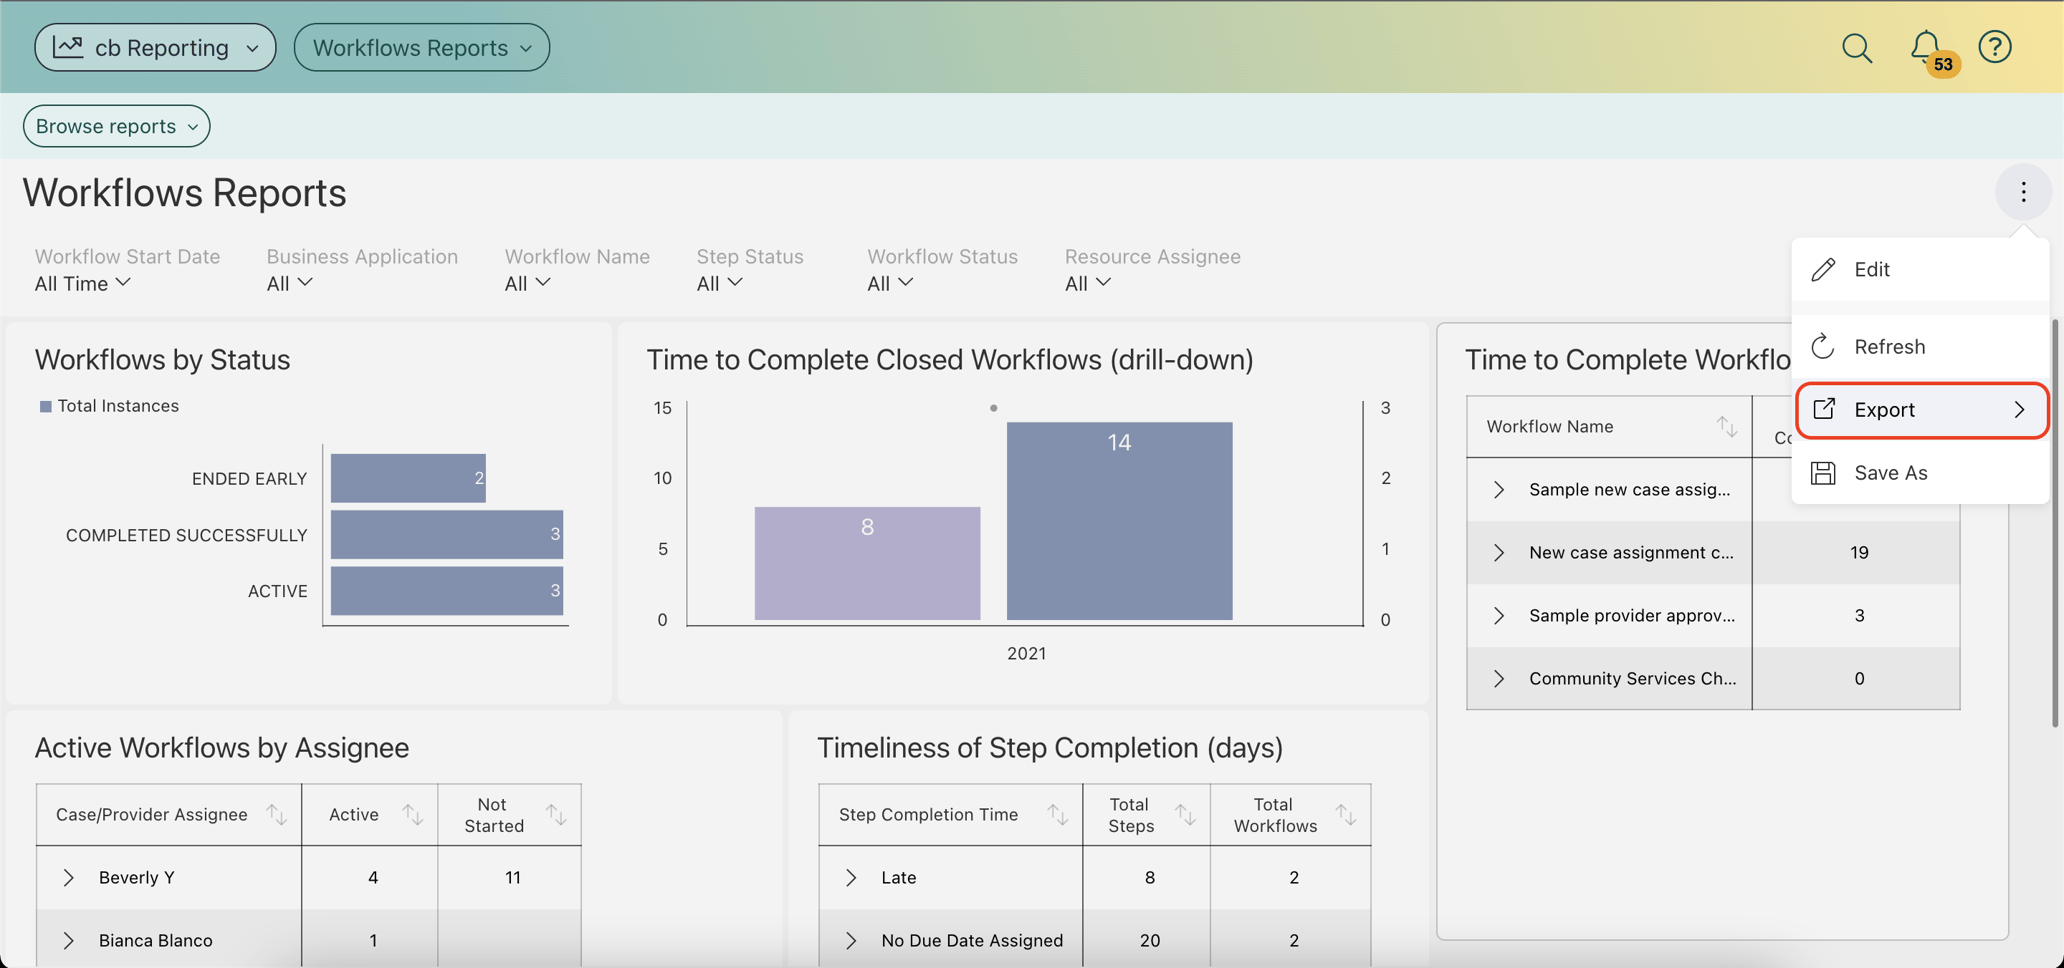Select the Edit pencil icon
2064x968 pixels.
[x=1823, y=269]
